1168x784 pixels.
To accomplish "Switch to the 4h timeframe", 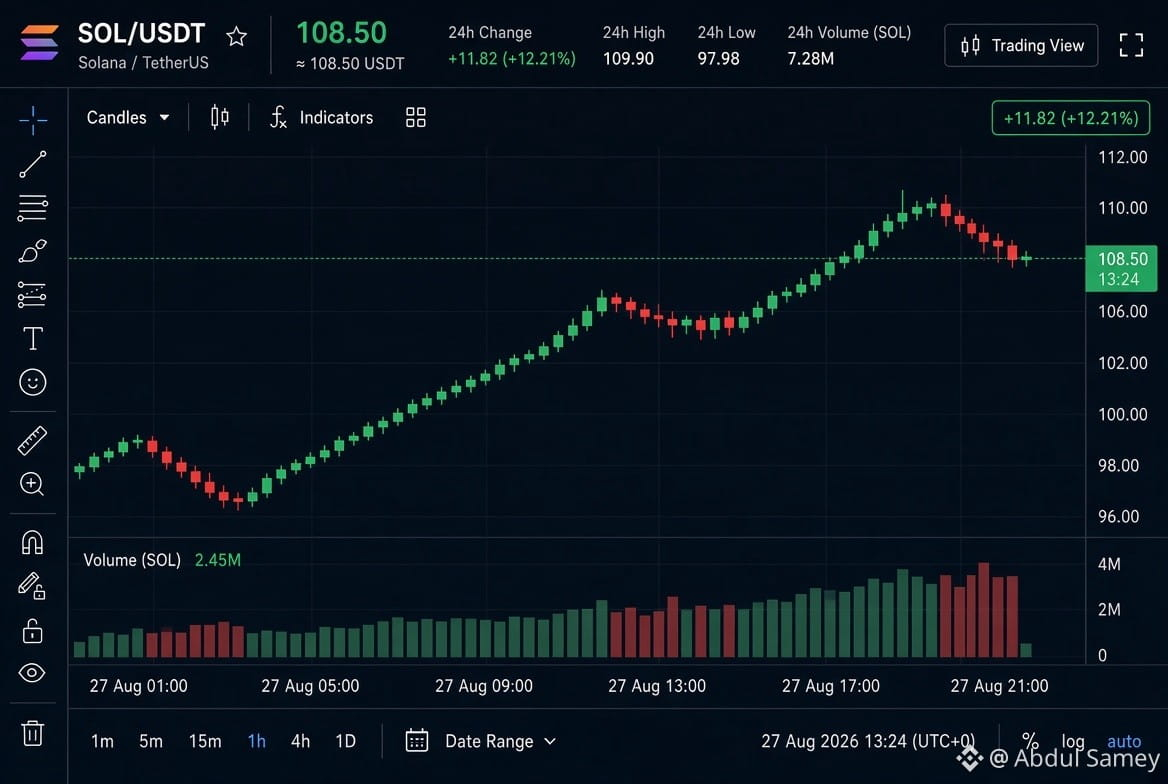I will [x=300, y=742].
